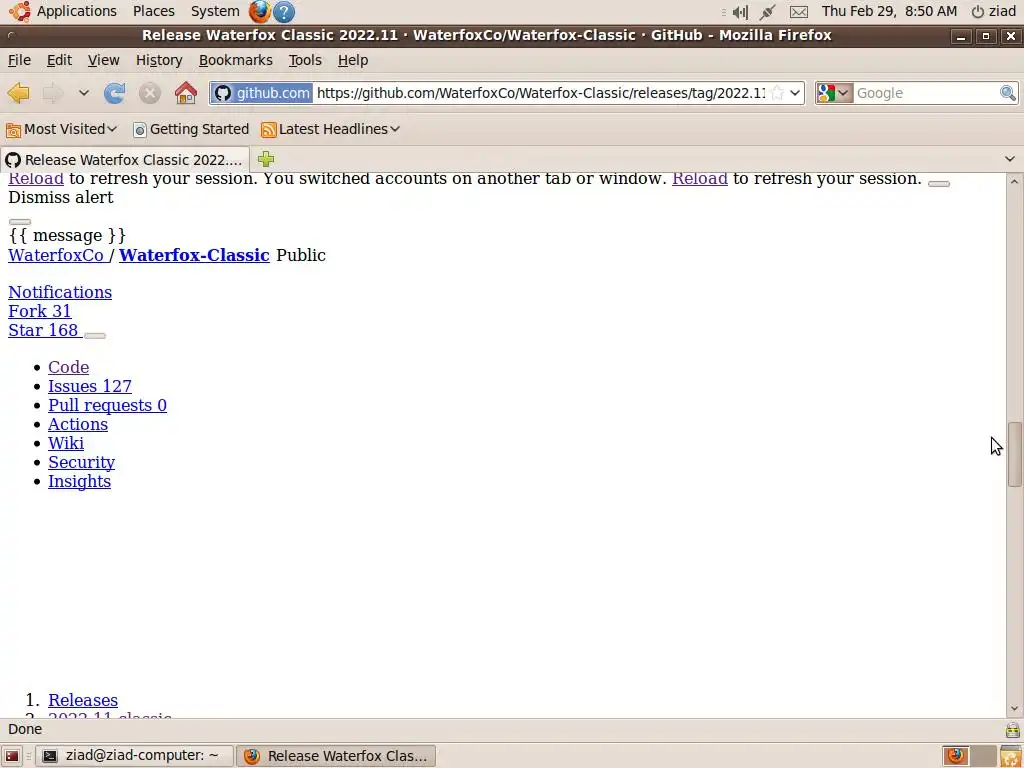Open the Releases breadcrumb link
Screen dimensions: 1024x768
tap(83, 699)
